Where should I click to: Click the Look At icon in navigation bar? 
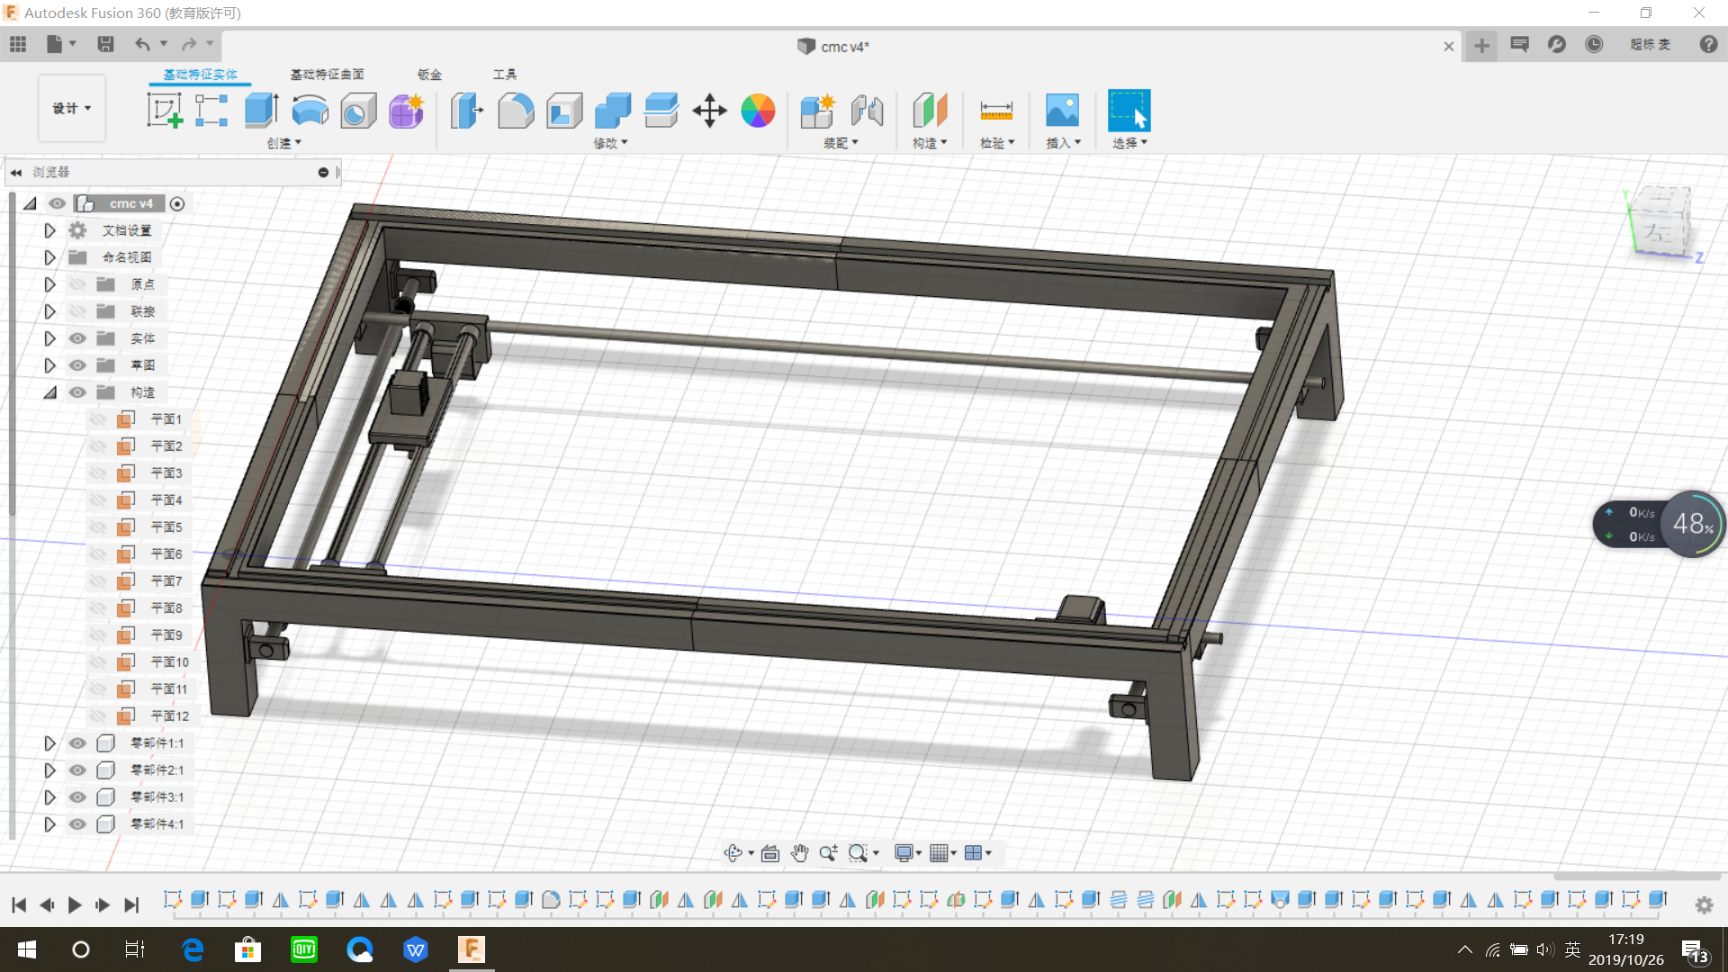pos(770,853)
